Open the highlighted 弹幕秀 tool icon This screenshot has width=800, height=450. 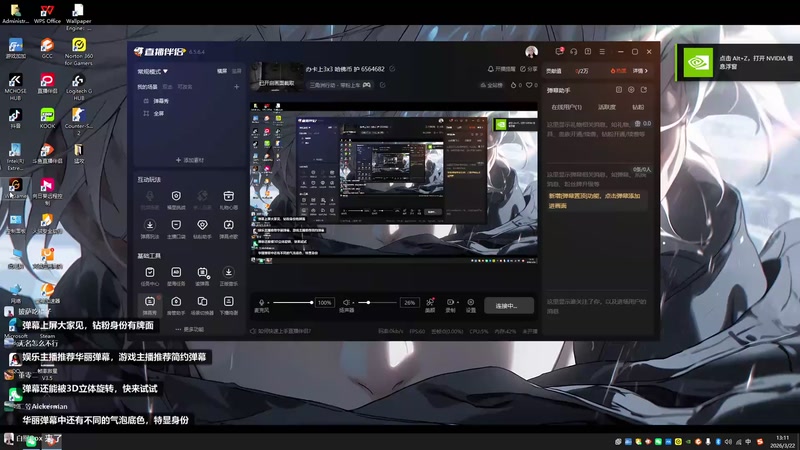tap(149, 305)
